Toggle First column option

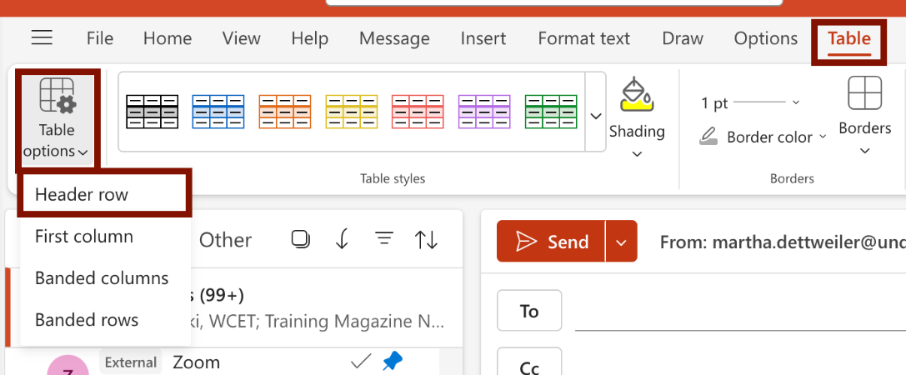[106, 236]
